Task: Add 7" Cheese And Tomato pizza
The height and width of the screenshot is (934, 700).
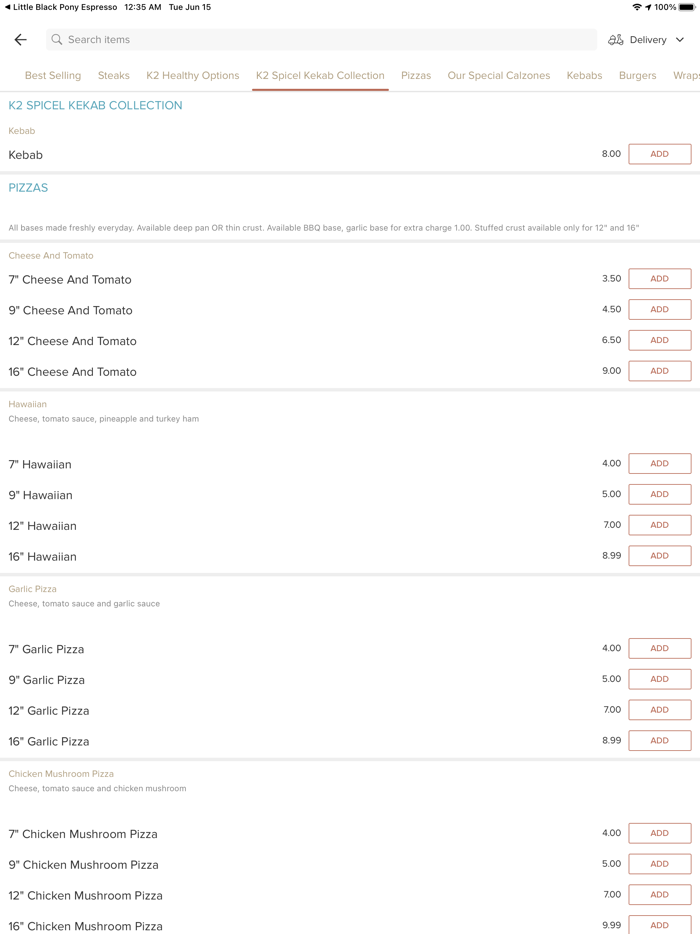Action: point(659,279)
